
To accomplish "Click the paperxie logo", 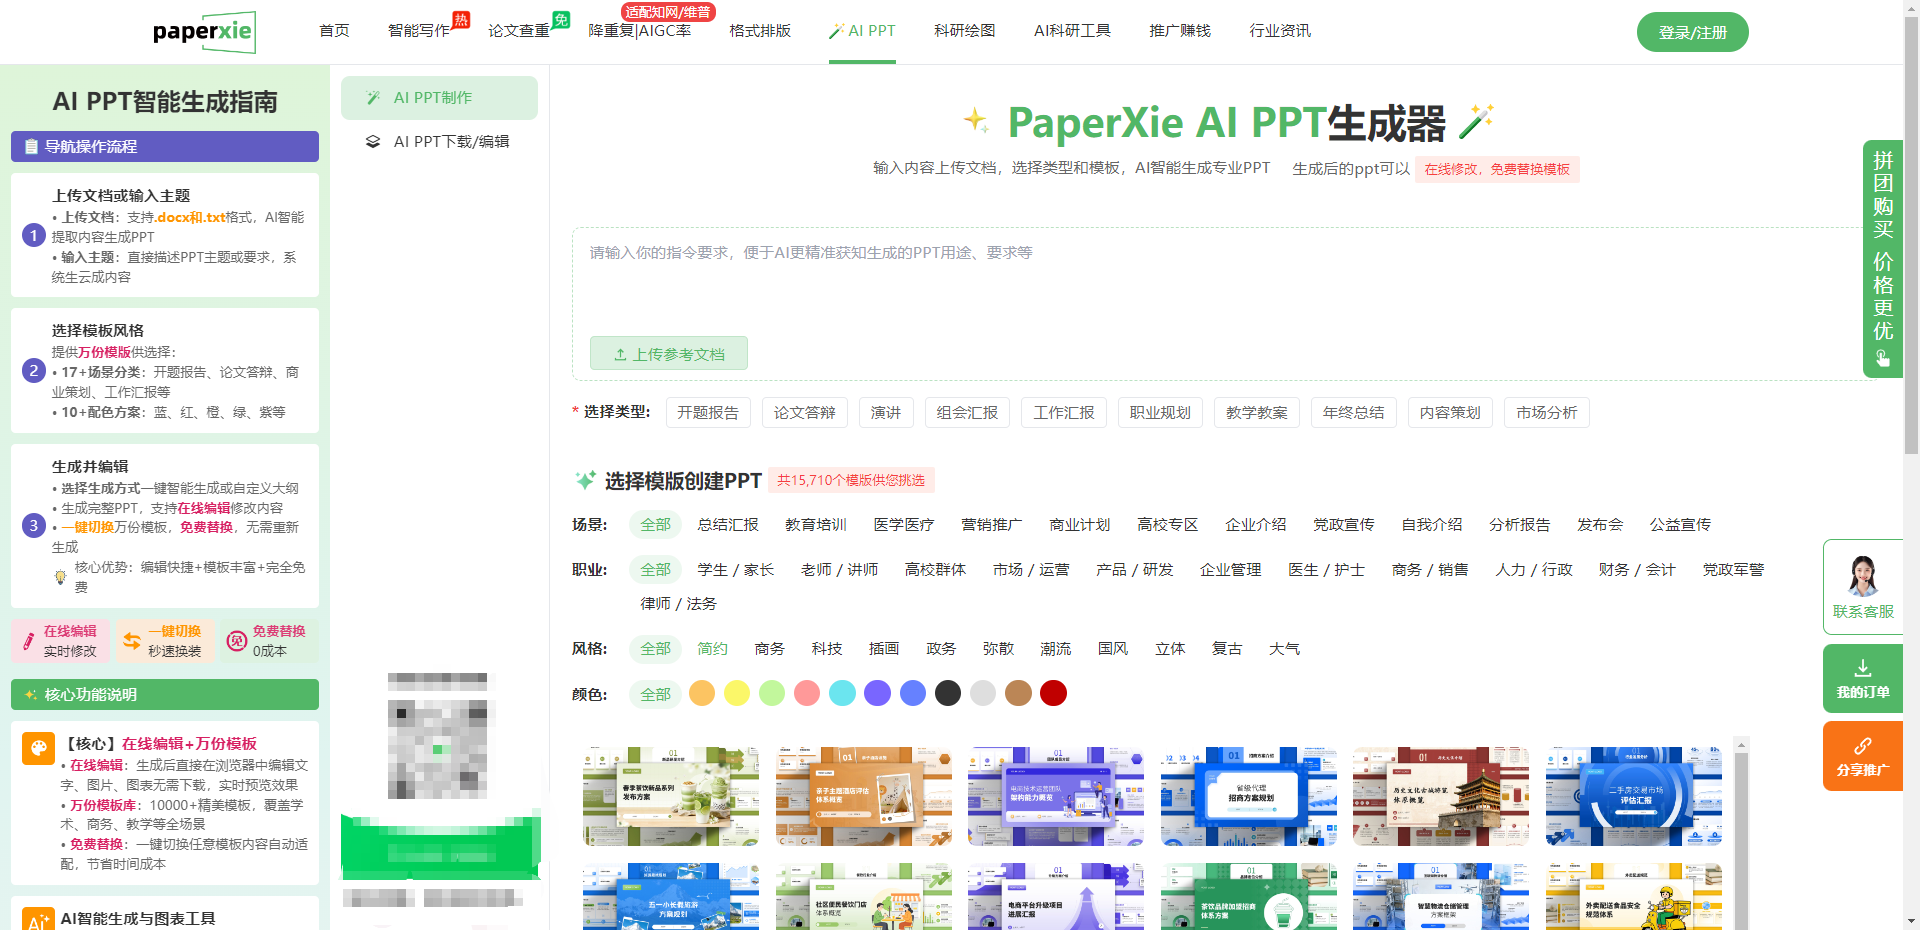I will 204,32.
